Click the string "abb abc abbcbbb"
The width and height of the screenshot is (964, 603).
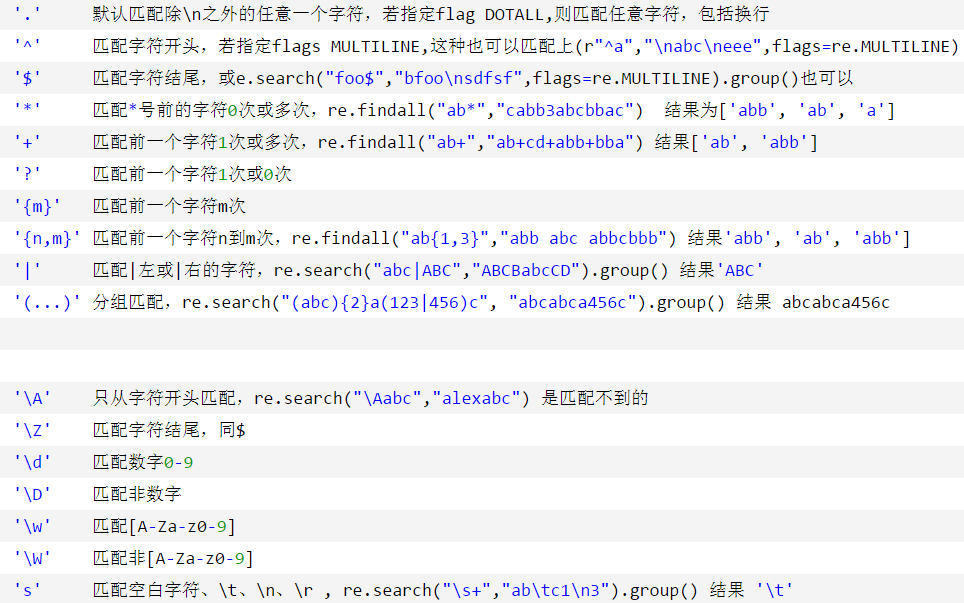click(583, 238)
